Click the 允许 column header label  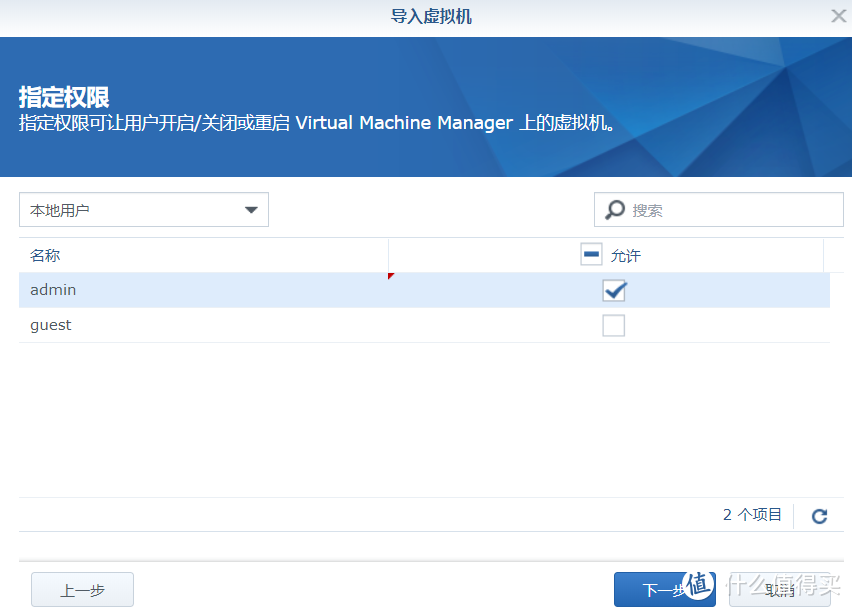625,256
